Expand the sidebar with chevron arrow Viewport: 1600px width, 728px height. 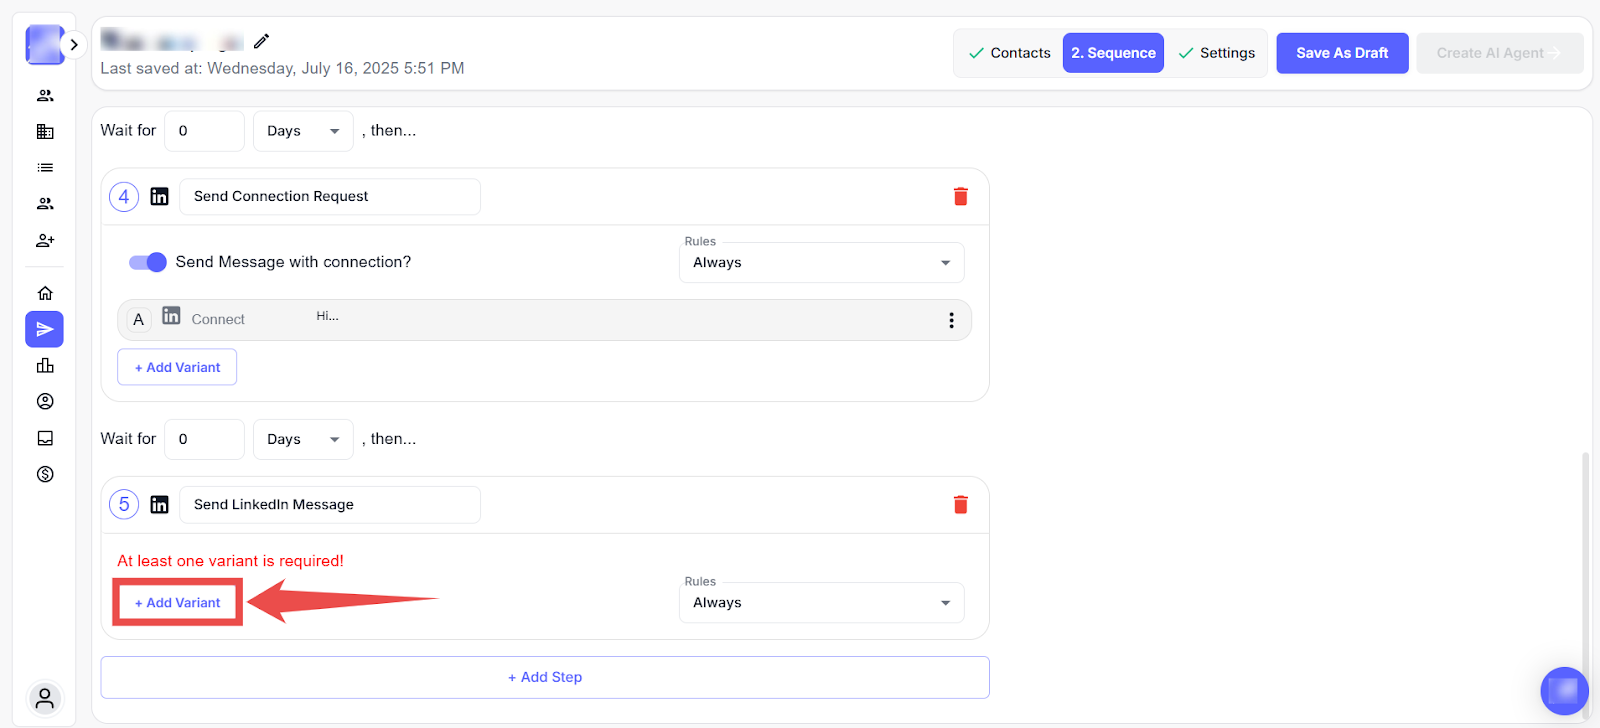click(x=74, y=45)
